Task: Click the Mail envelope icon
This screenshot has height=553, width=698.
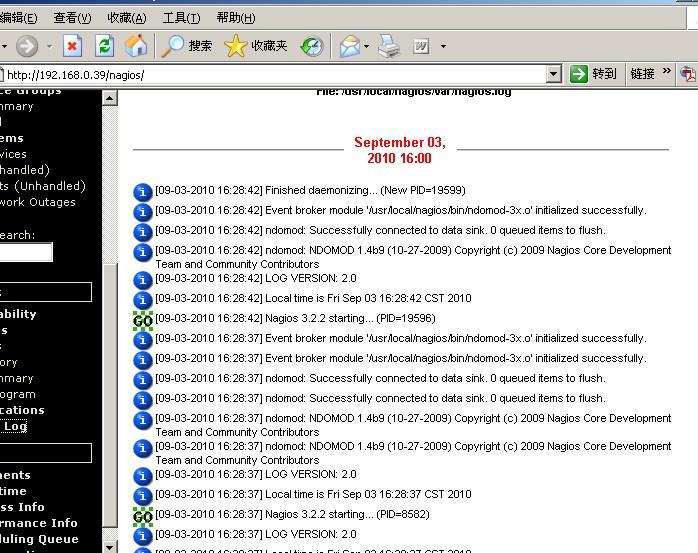Action: coord(350,46)
